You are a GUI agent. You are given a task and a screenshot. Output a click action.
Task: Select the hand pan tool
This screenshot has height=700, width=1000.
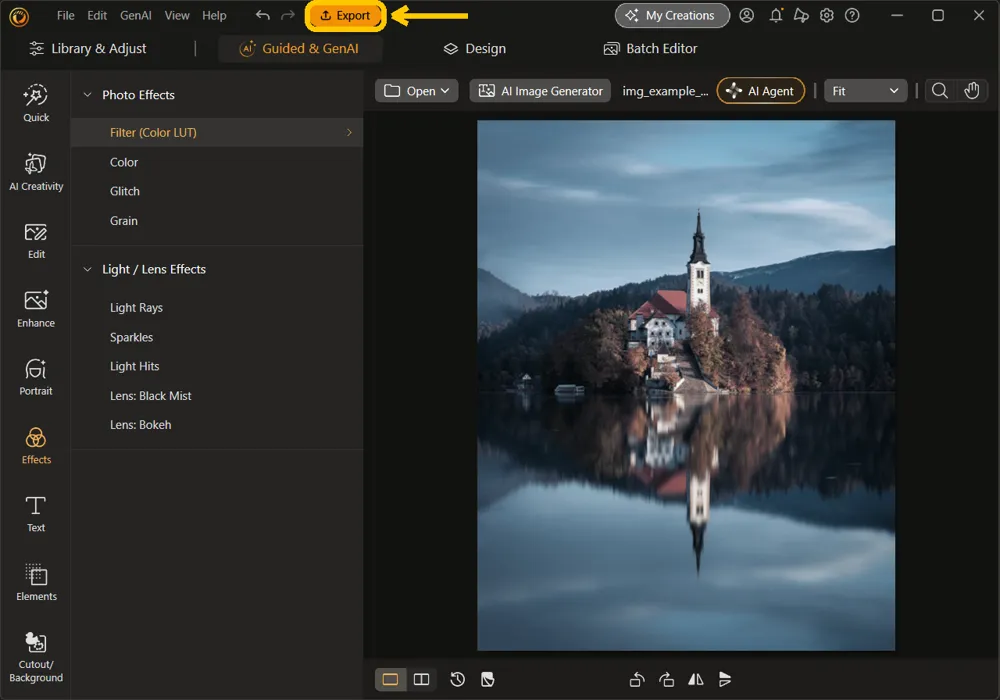(x=971, y=91)
